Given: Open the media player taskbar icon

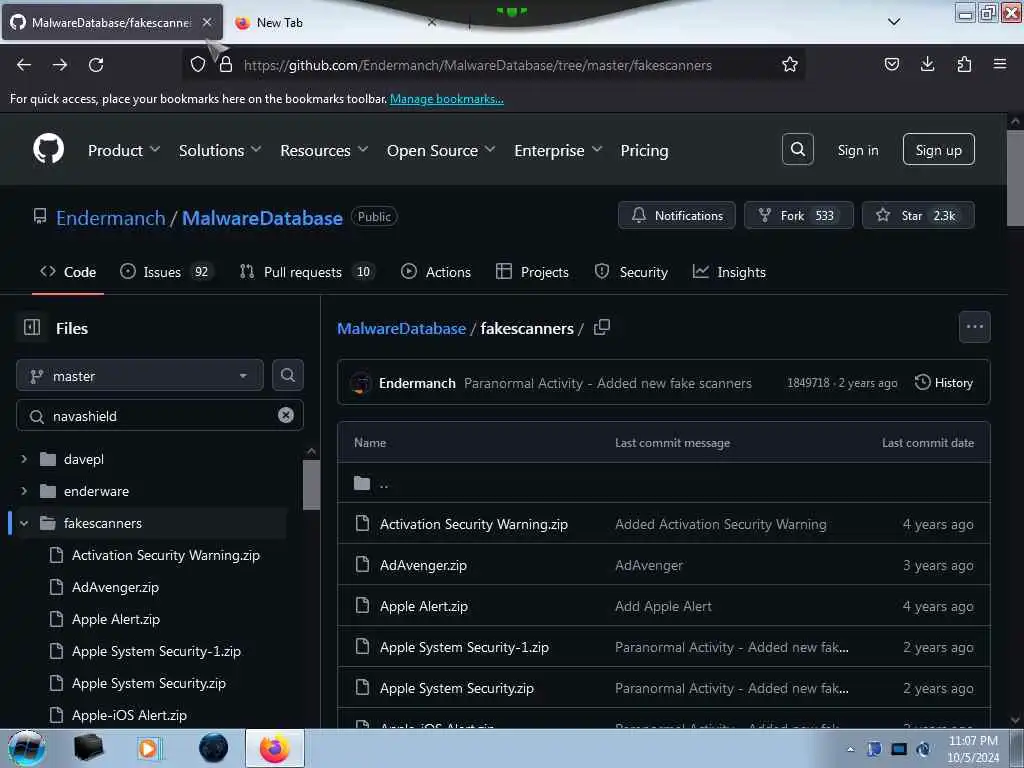Looking at the screenshot, I should point(149,748).
